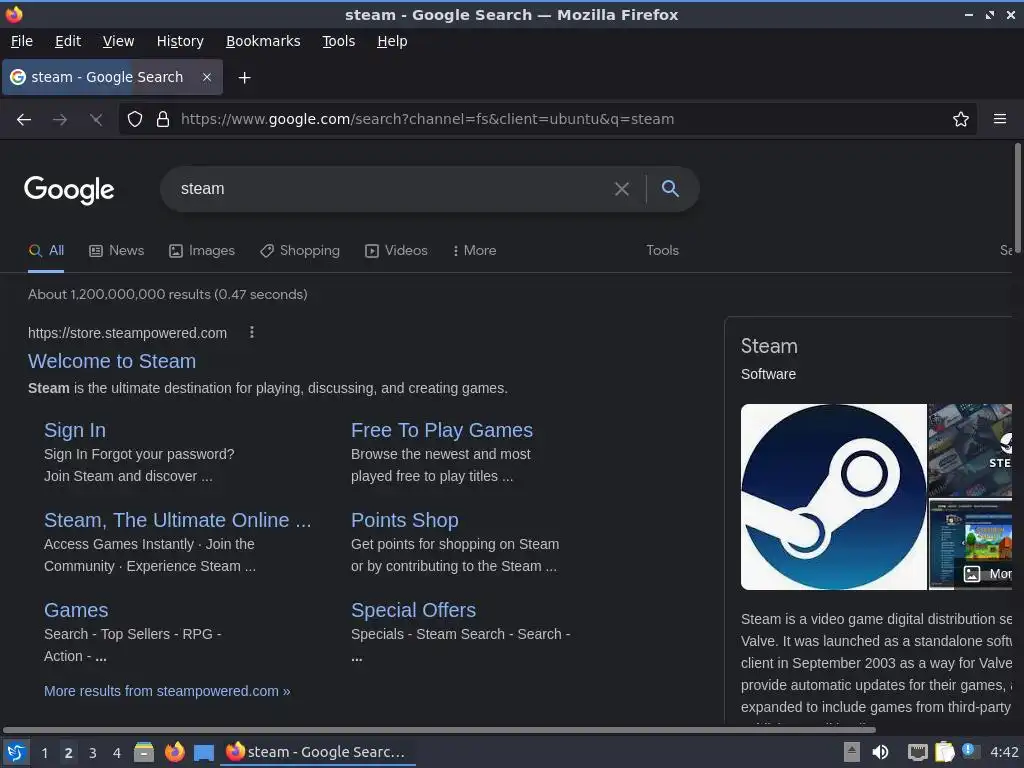Open the large Steam logo thumbnail
The width and height of the screenshot is (1024, 768).
coord(833,497)
